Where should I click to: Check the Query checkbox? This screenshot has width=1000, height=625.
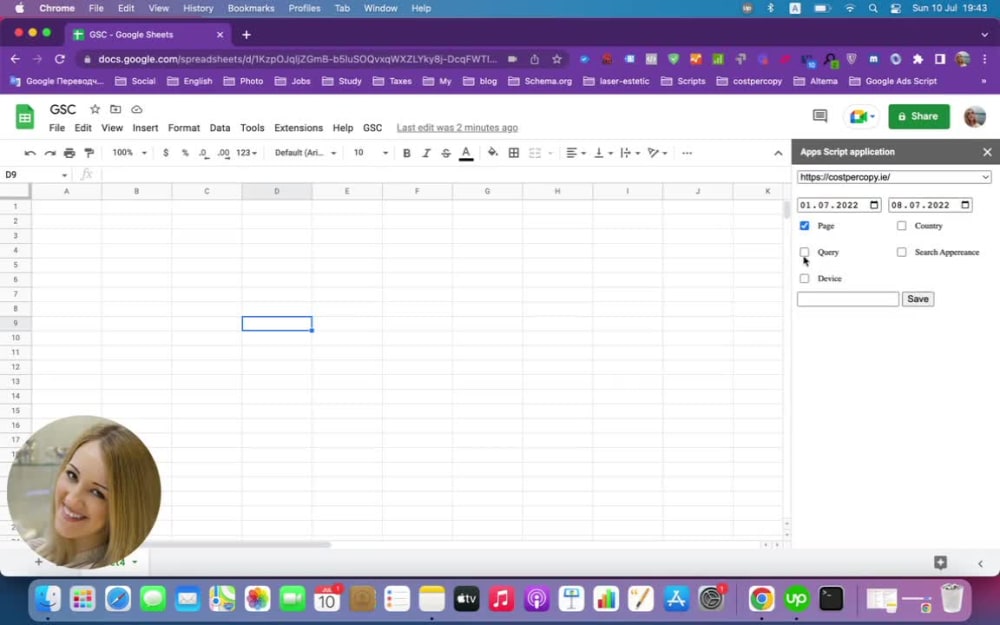click(804, 252)
